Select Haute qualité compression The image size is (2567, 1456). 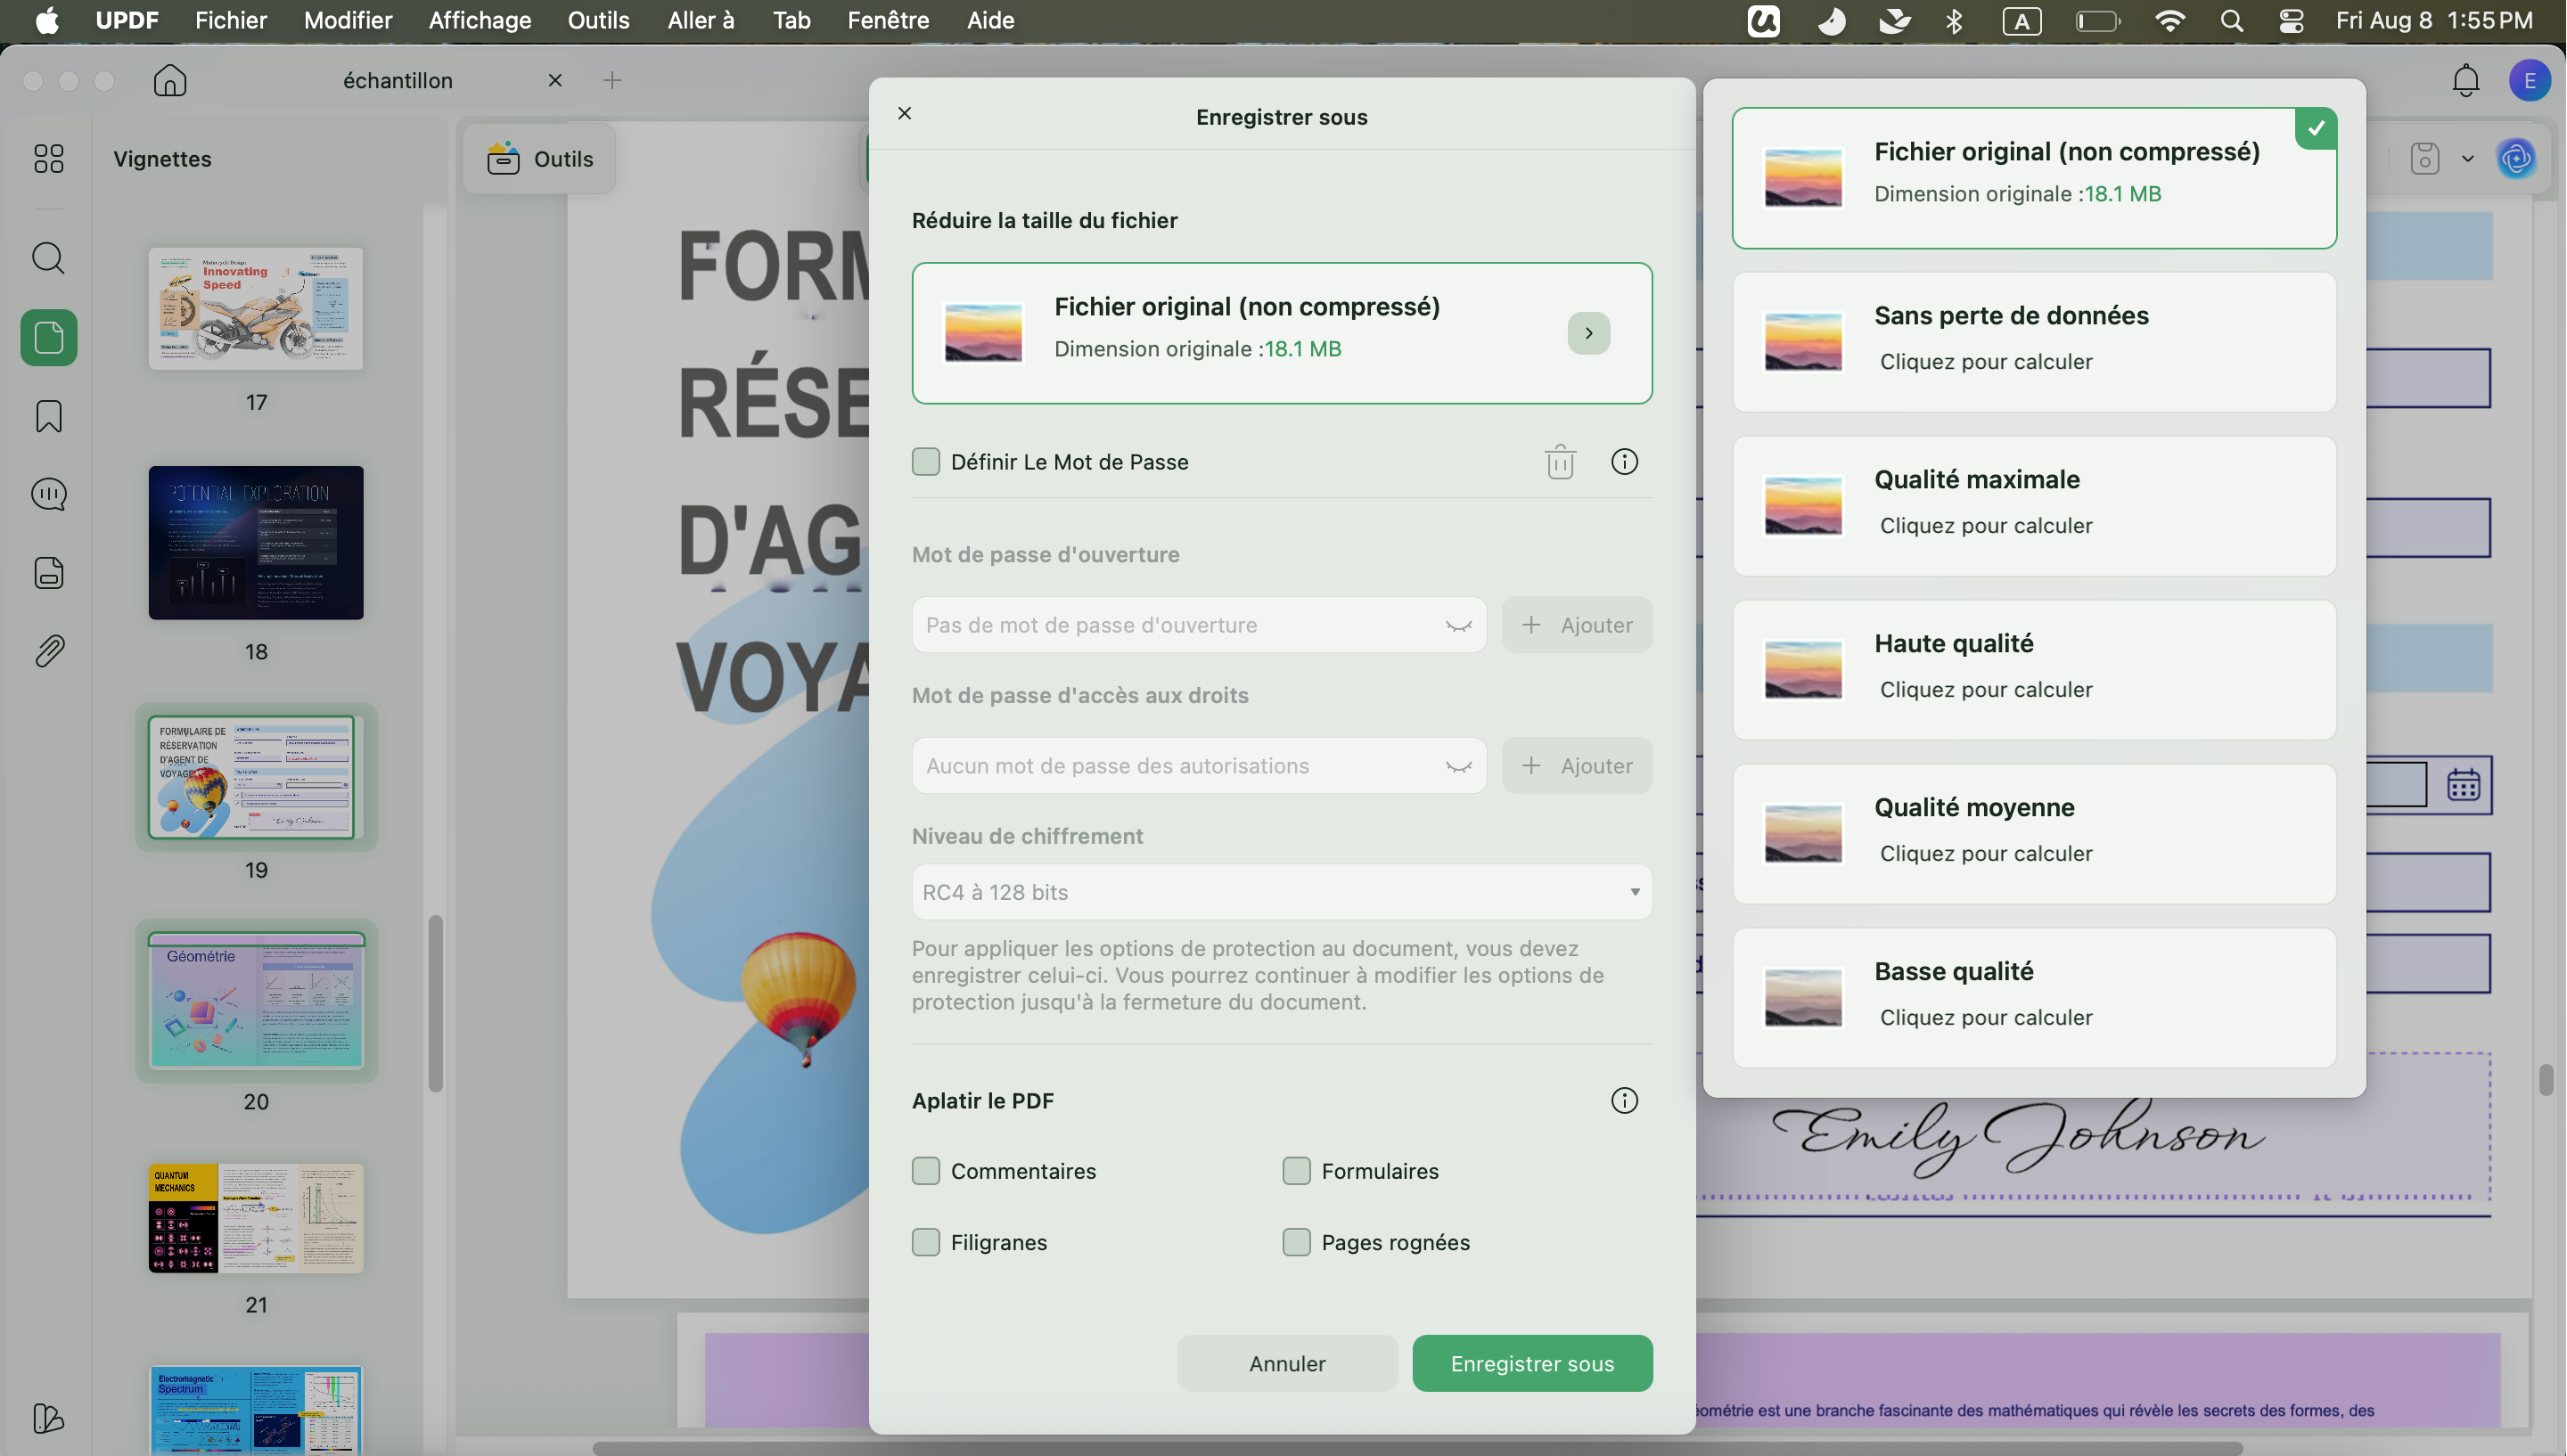point(2034,670)
